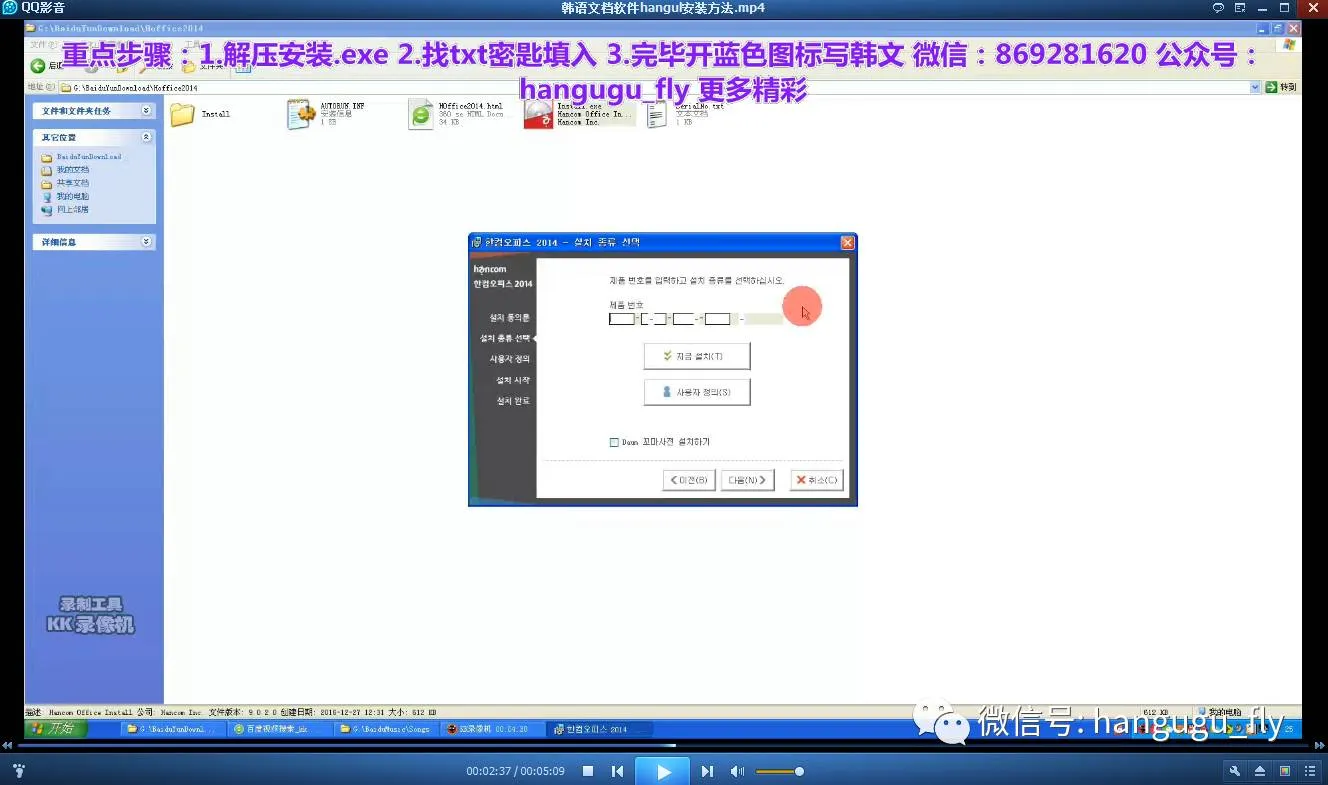Screen dimensions: 1328x785
Task: Click the hancom logo in installer
Action: [x=490, y=269]
